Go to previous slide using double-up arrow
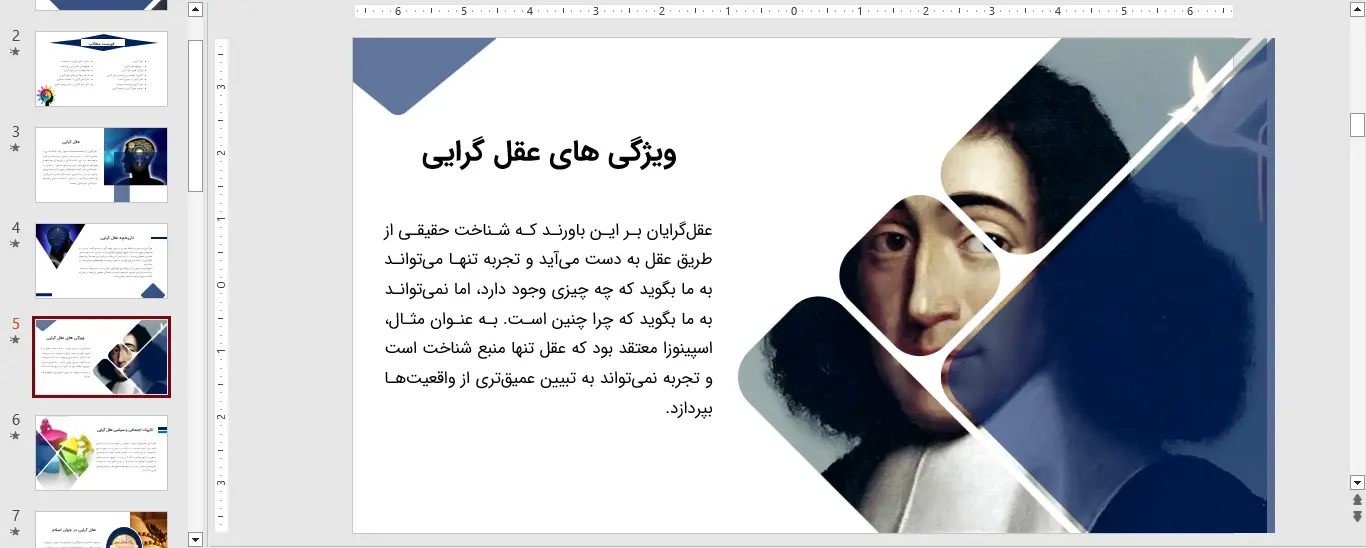Image resolution: width=1366 pixels, height=548 pixels. tap(1357, 500)
